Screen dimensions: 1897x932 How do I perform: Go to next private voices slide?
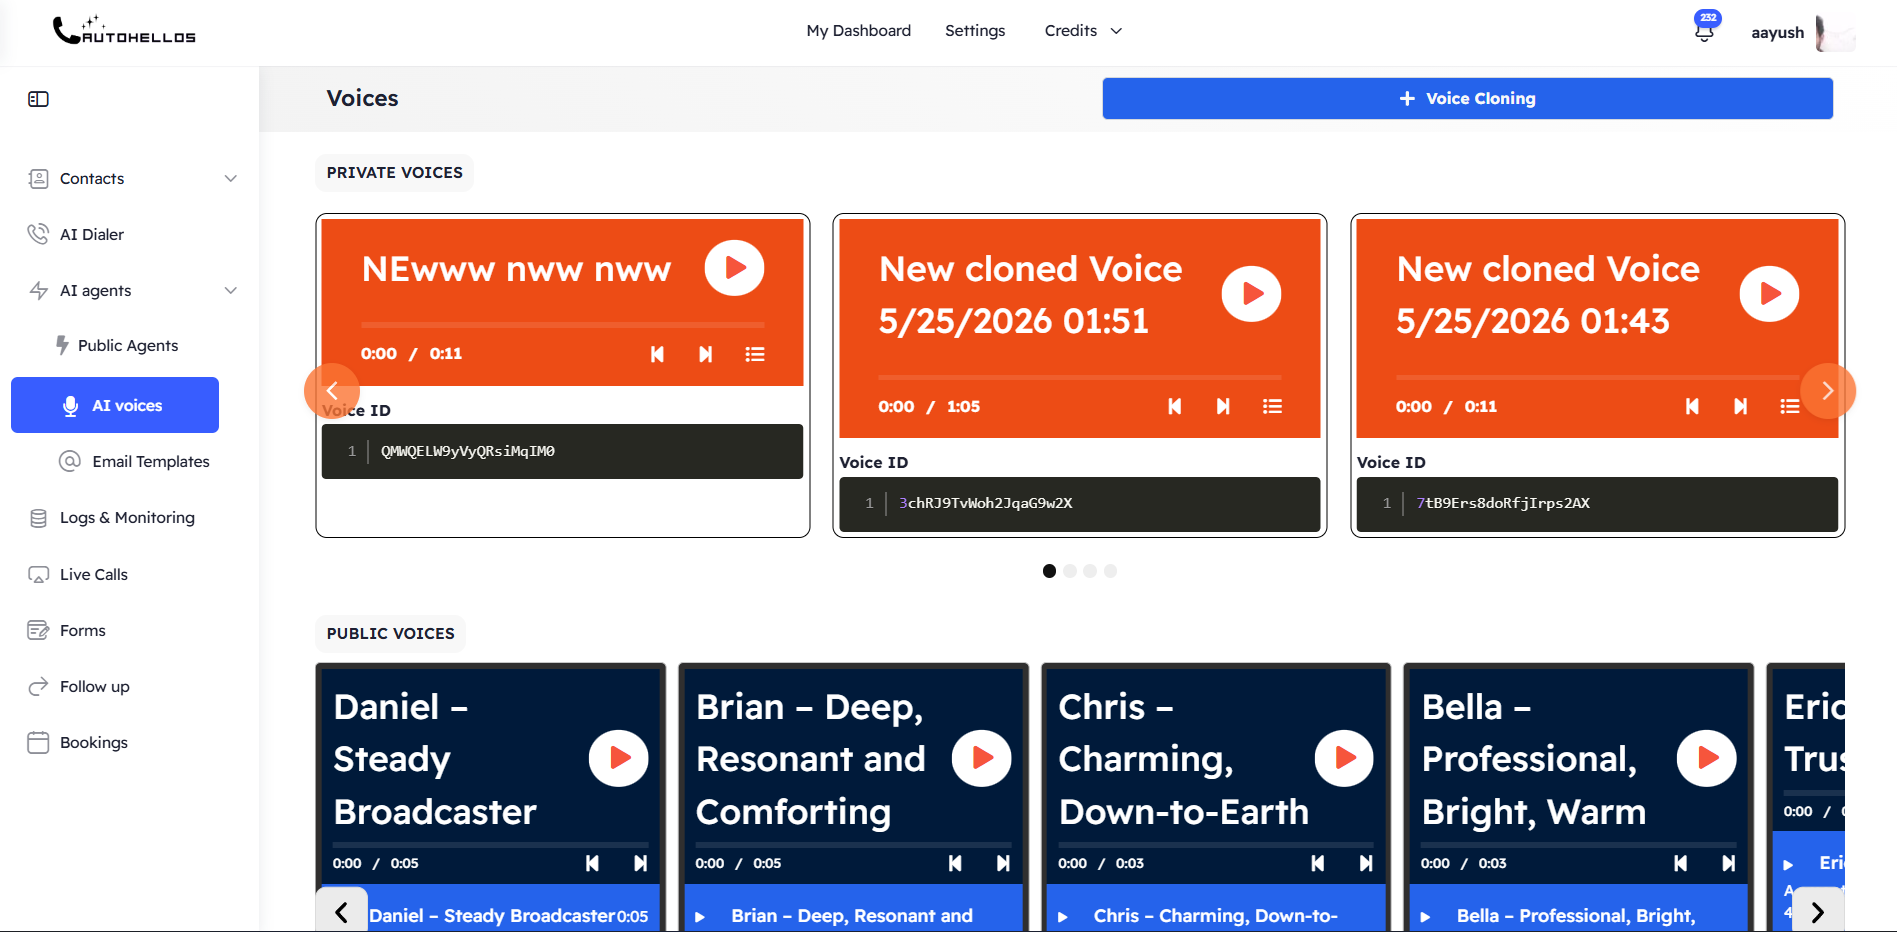pos(1828,391)
